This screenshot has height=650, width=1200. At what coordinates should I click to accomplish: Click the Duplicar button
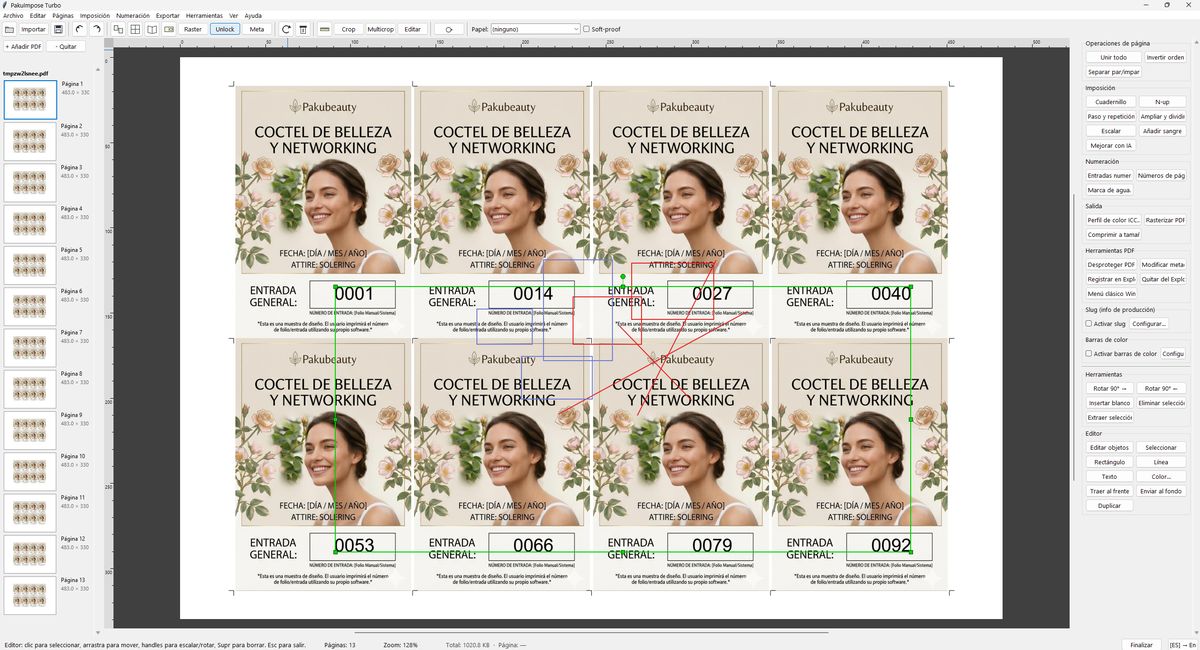click(x=1109, y=506)
